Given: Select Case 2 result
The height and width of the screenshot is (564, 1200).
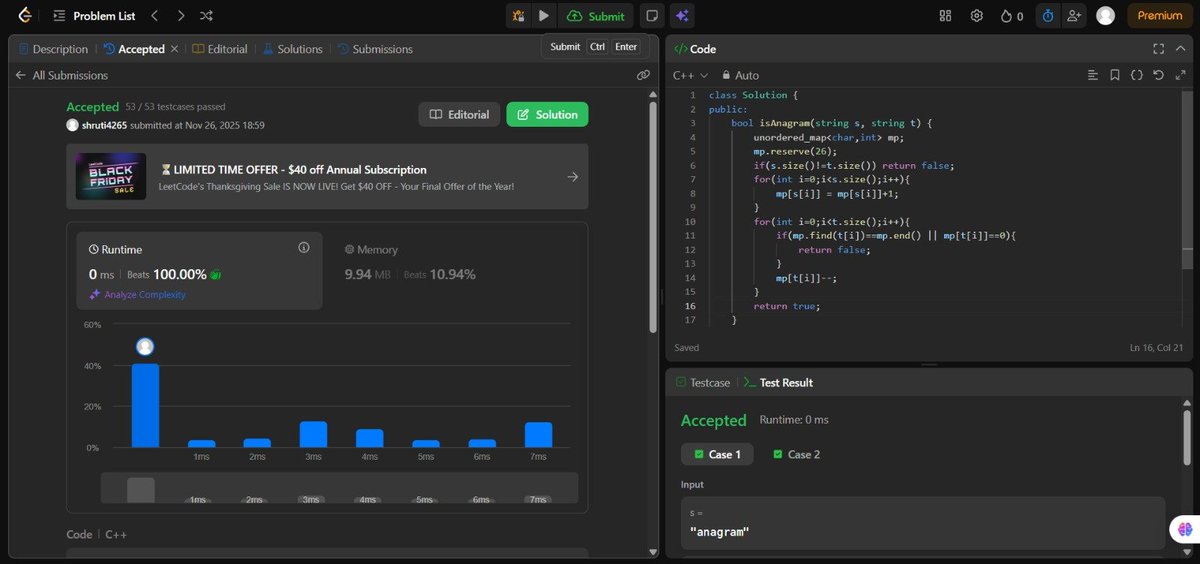Looking at the screenshot, I should click(797, 454).
